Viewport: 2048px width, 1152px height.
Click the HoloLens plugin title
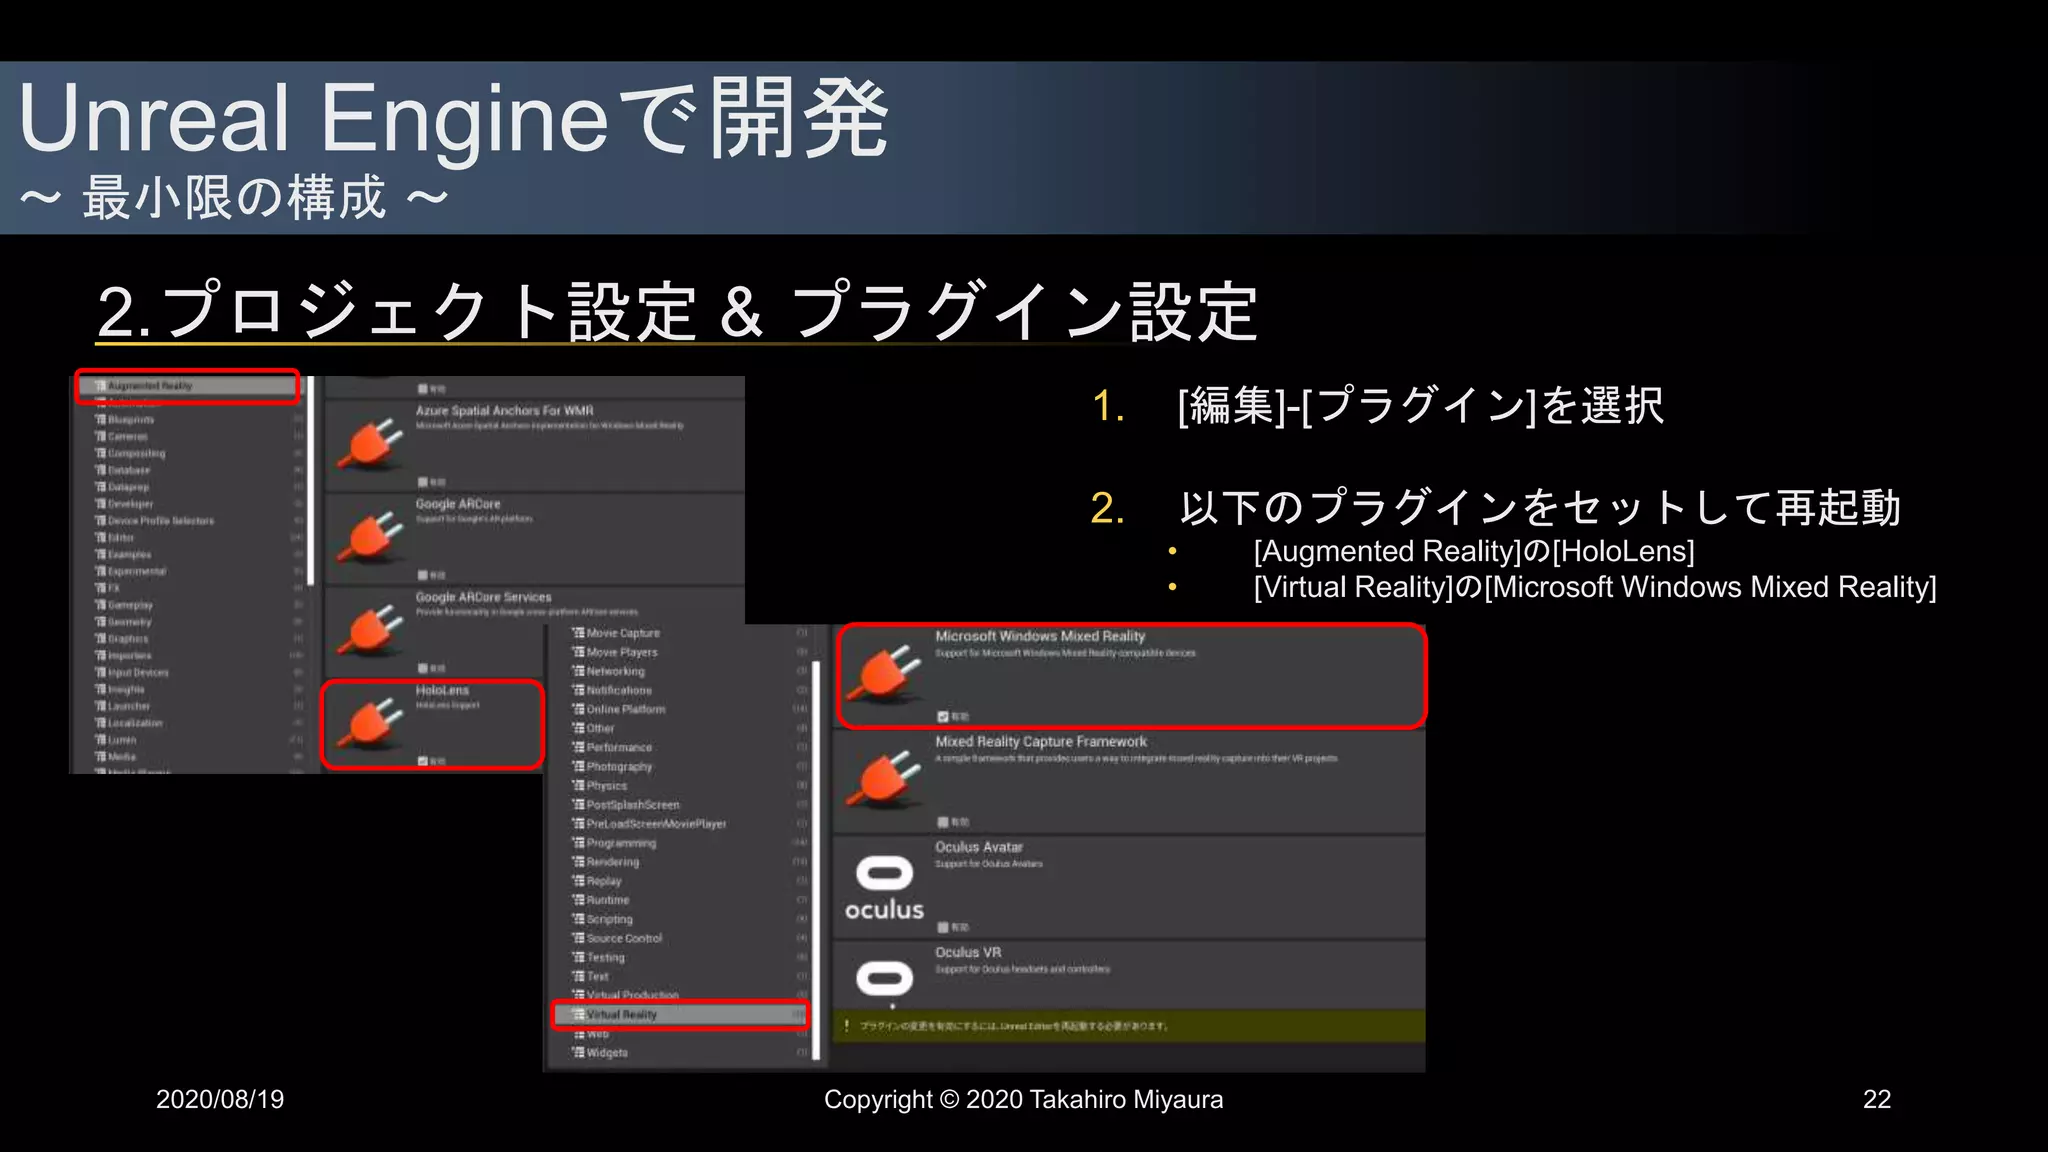pos(442,691)
